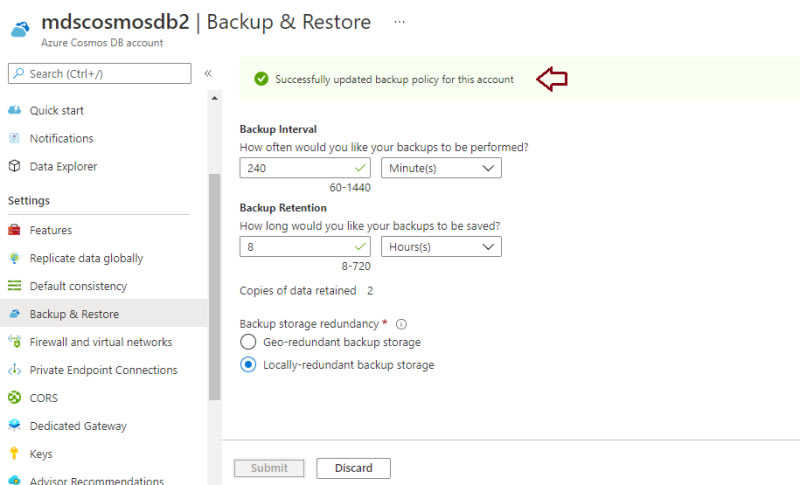The width and height of the screenshot is (800, 485).
Task: Click the info icon beside Backup storage redundancy
Action: 402,324
